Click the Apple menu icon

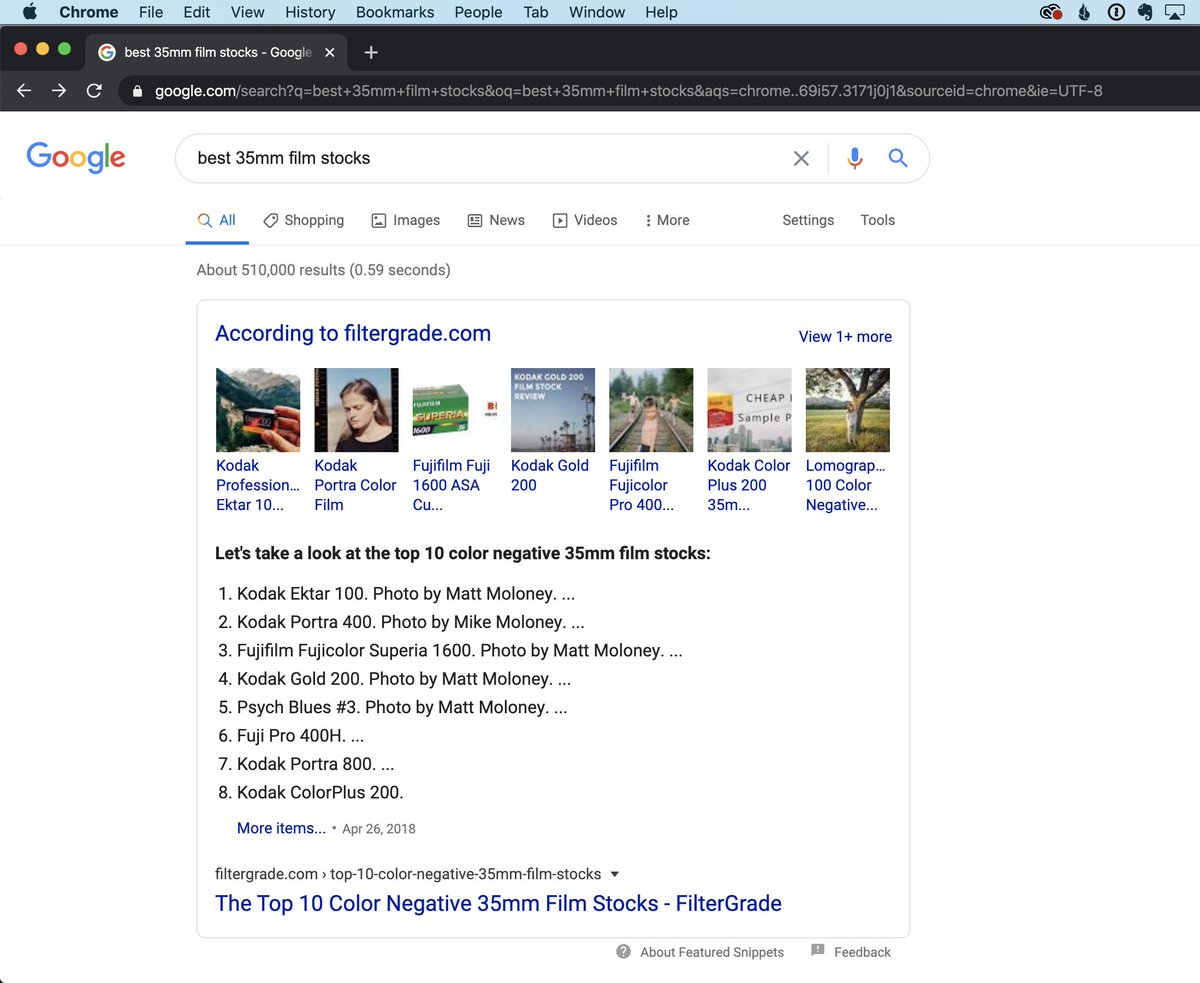pos(29,12)
